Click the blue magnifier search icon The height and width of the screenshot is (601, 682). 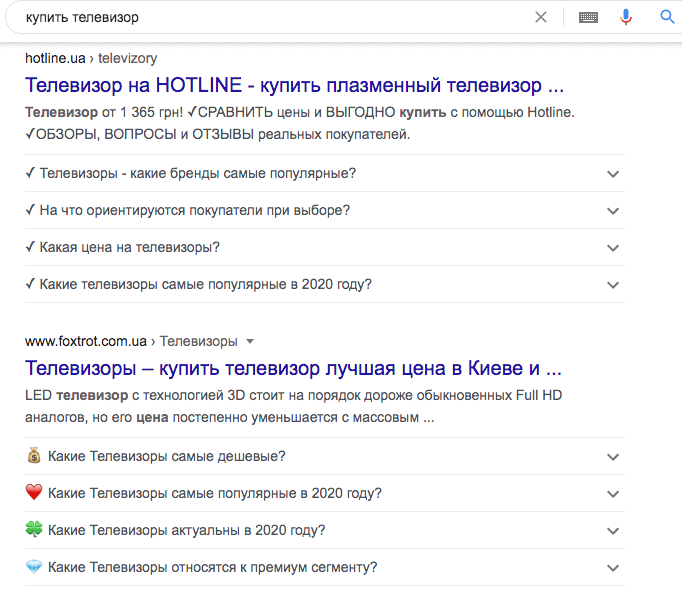coord(667,17)
